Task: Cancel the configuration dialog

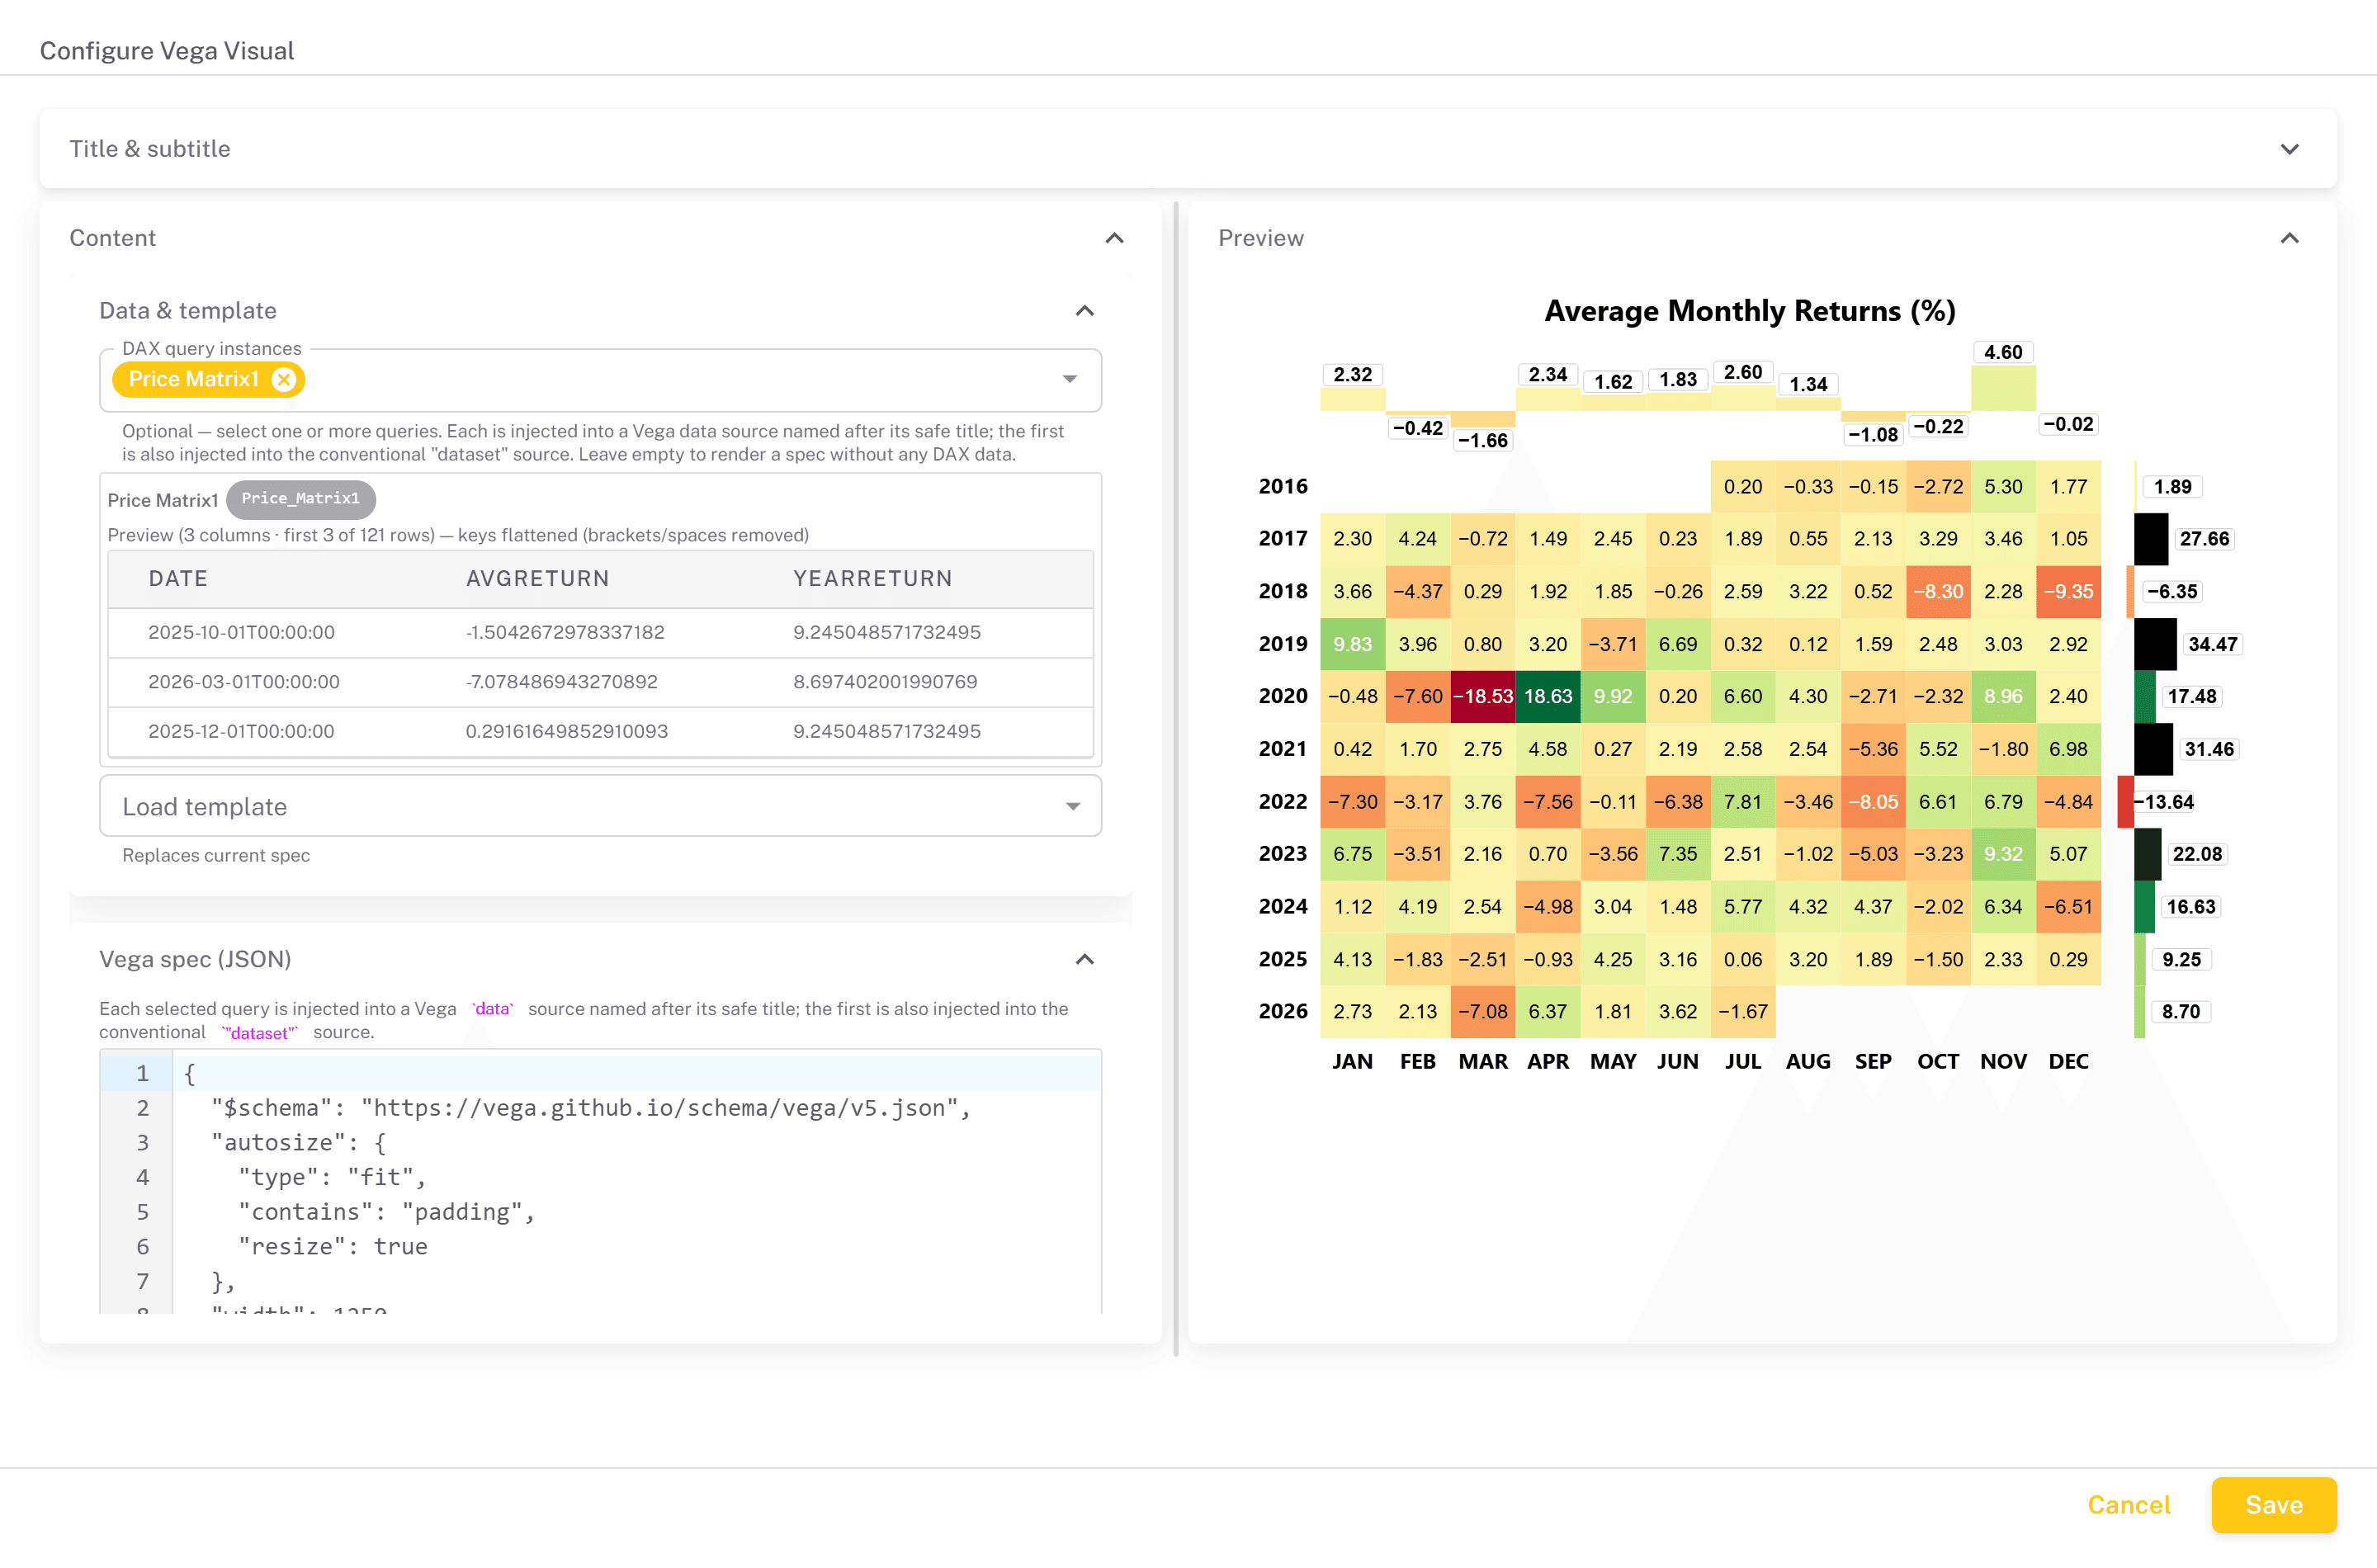Action: (x=2128, y=1504)
